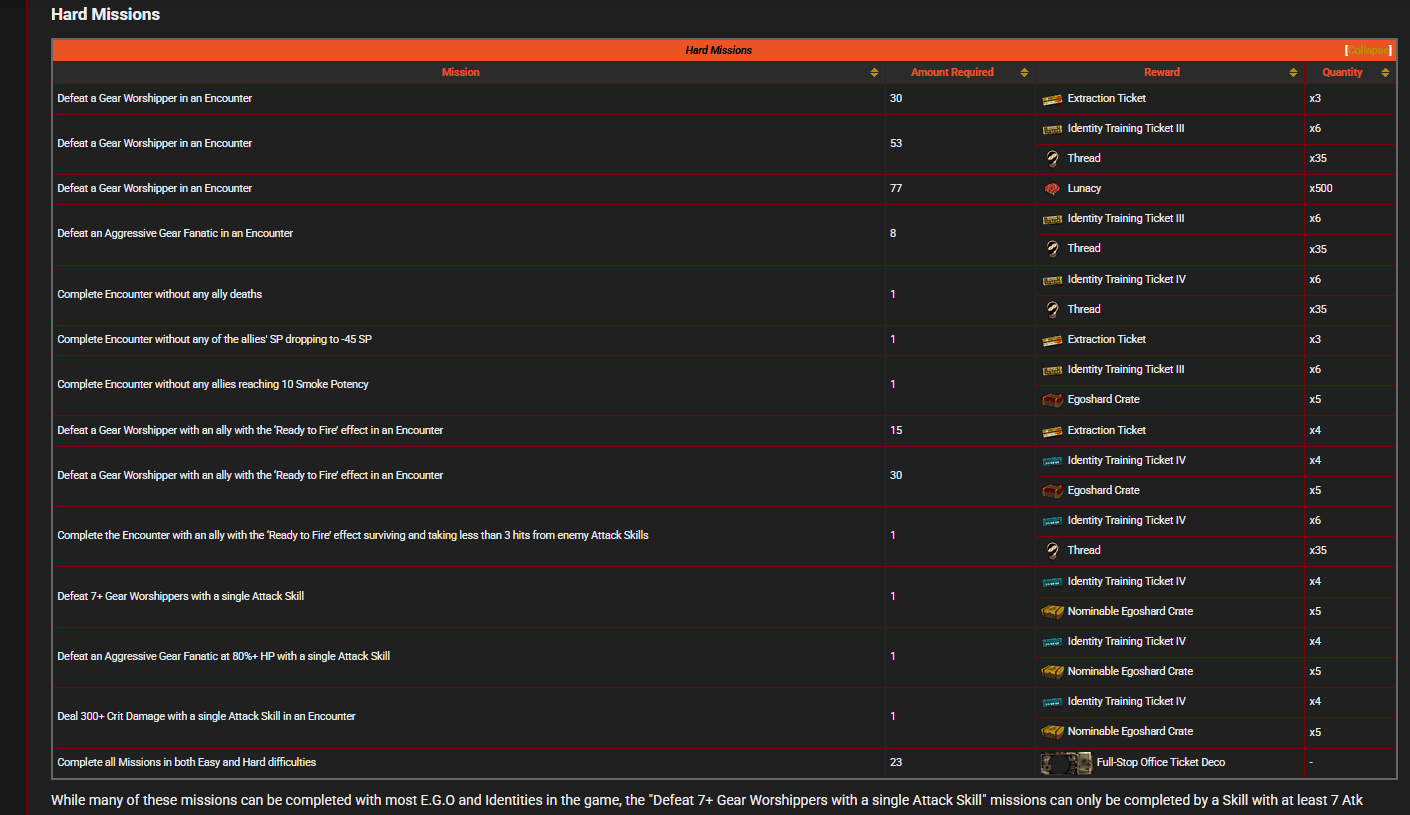Click Nominable Egoshard Crate icon in 300+ Crit row
This screenshot has width=1410, height=815.
(1052, 732)
